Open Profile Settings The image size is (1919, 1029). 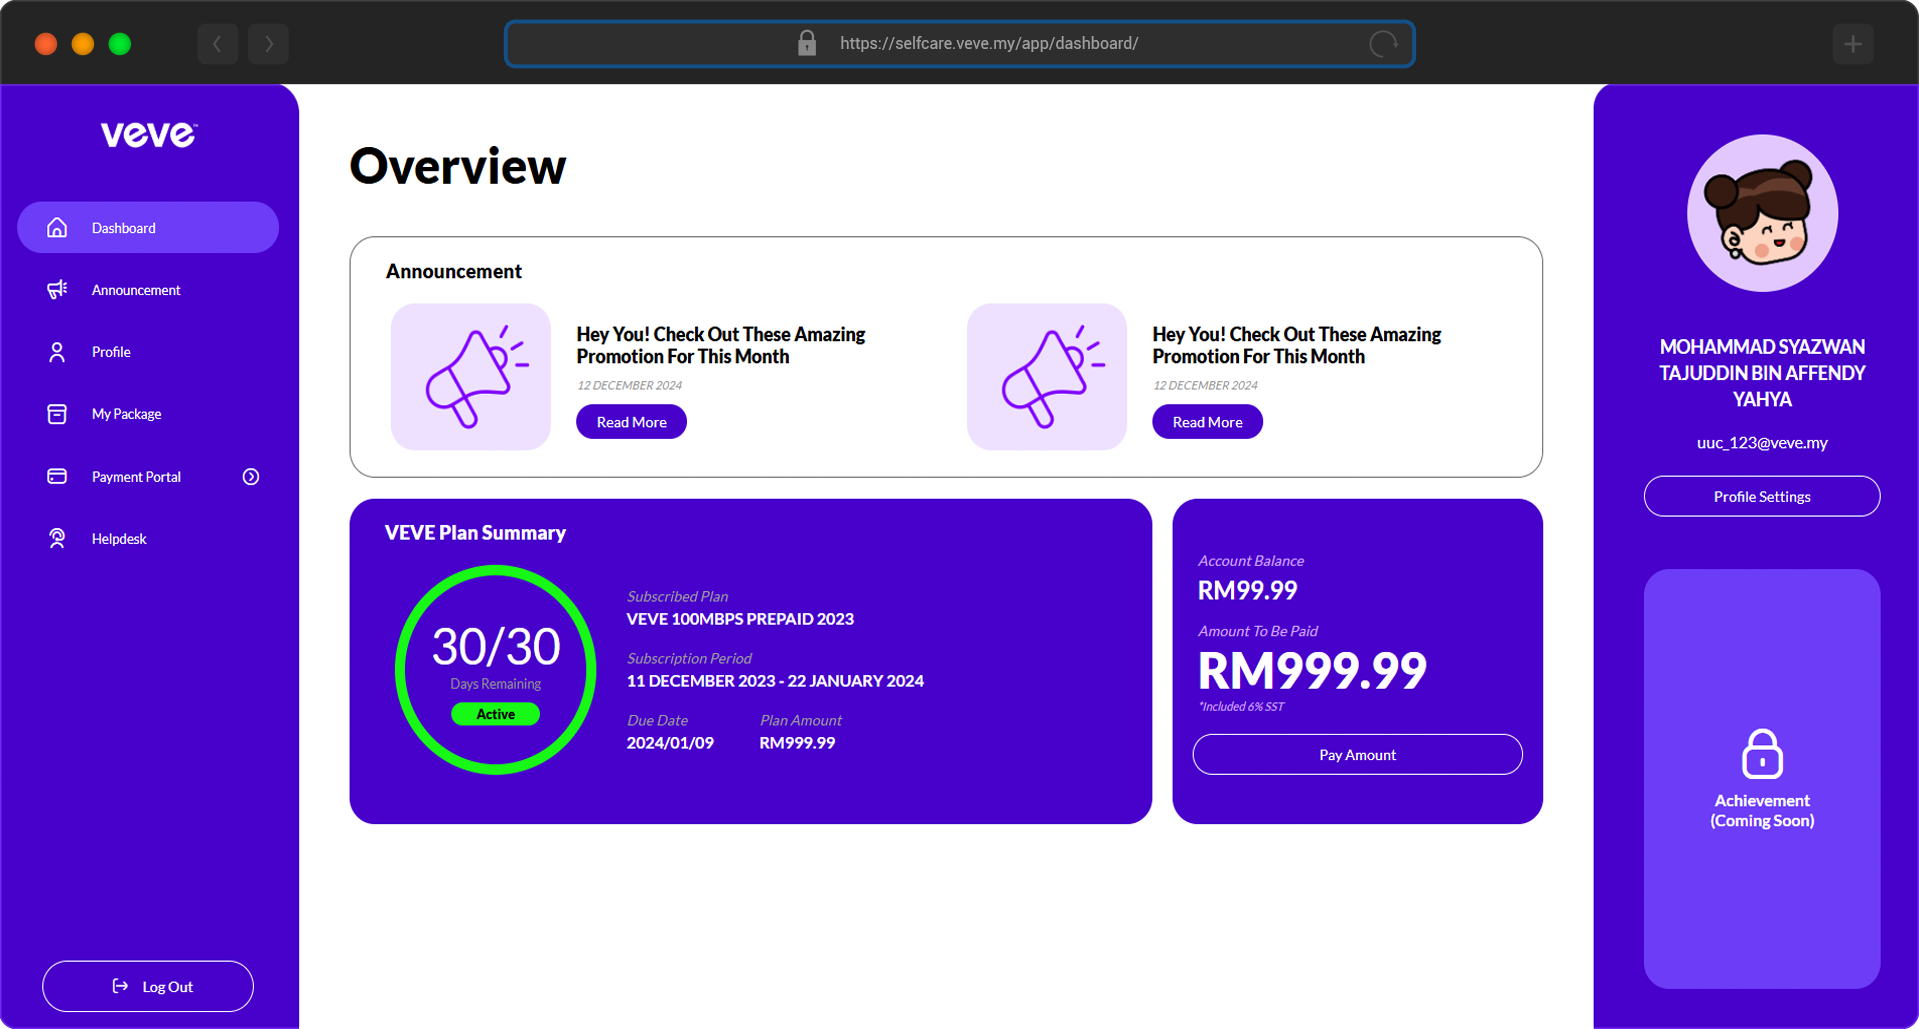[x=1761, y=496]
